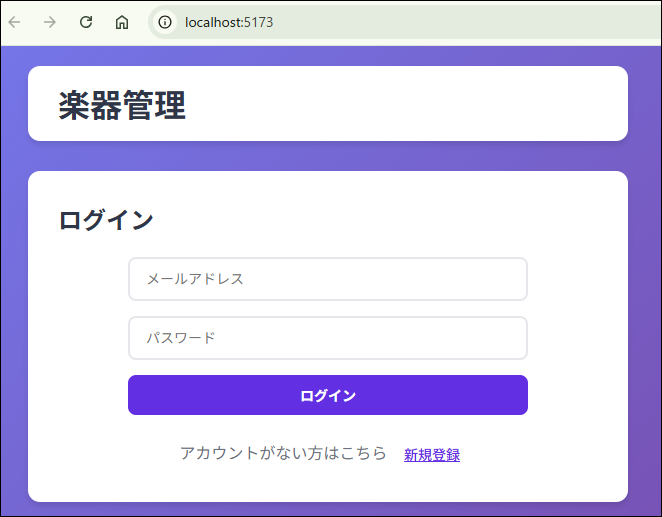
Task: Click the 楽器管理 title heading
Action: pos(122,105)
